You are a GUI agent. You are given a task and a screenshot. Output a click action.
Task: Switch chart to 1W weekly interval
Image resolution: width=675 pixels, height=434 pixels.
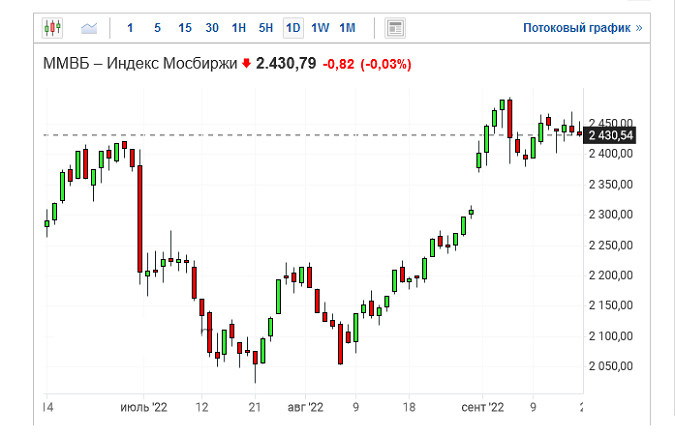320,27
